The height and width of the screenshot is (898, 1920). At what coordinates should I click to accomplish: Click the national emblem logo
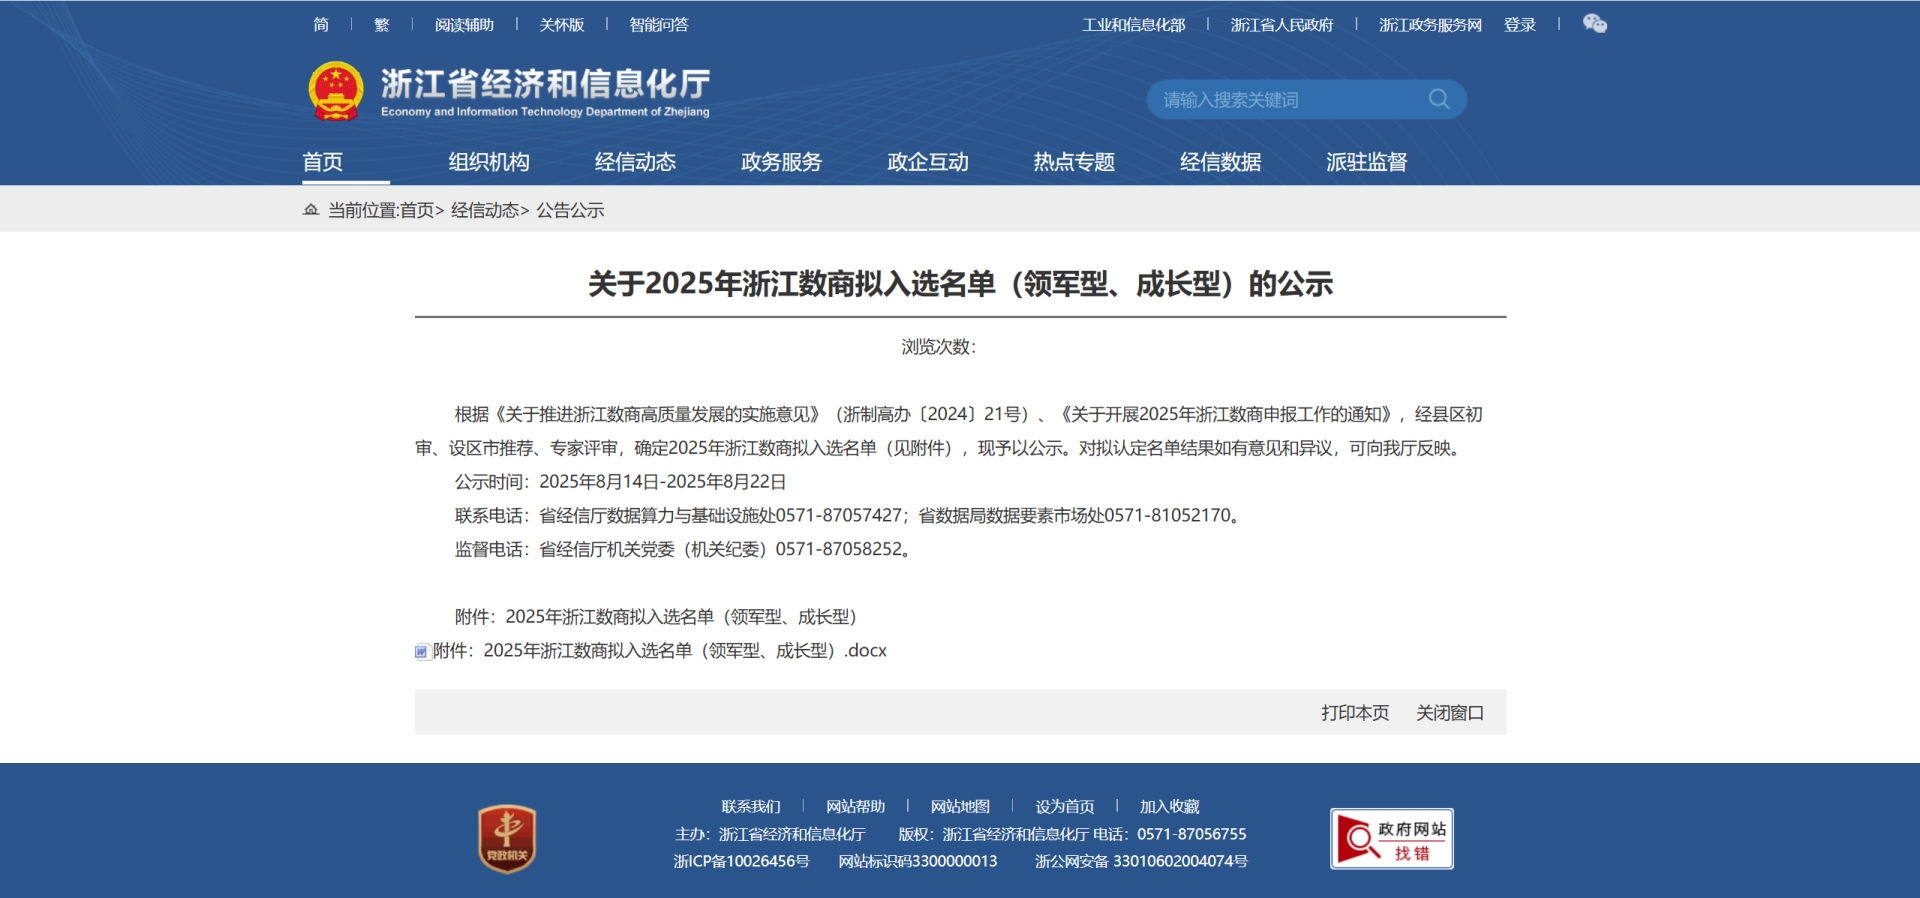(x=336, y=91)
